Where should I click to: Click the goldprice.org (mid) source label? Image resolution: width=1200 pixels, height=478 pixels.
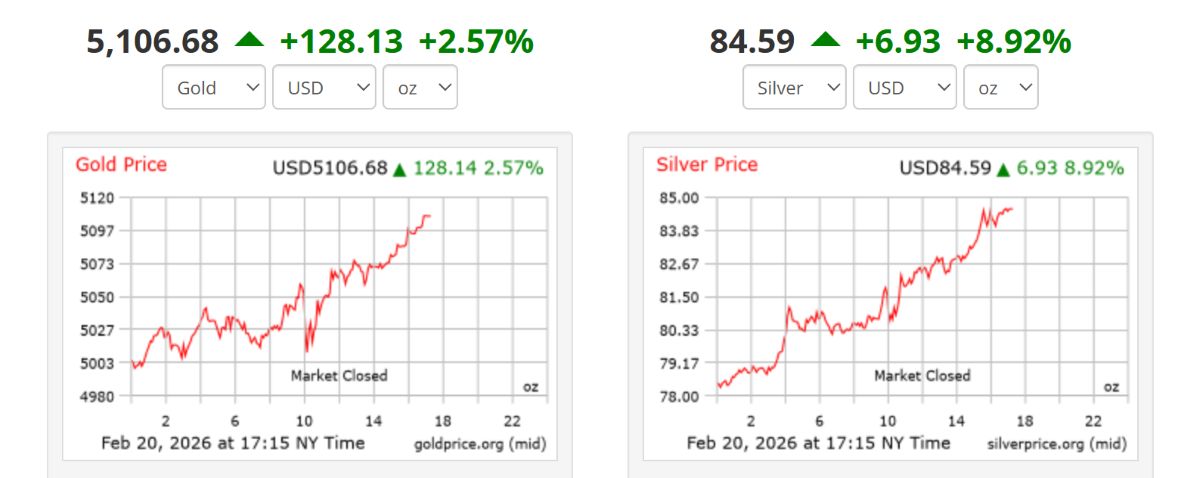tap(478, 443)
